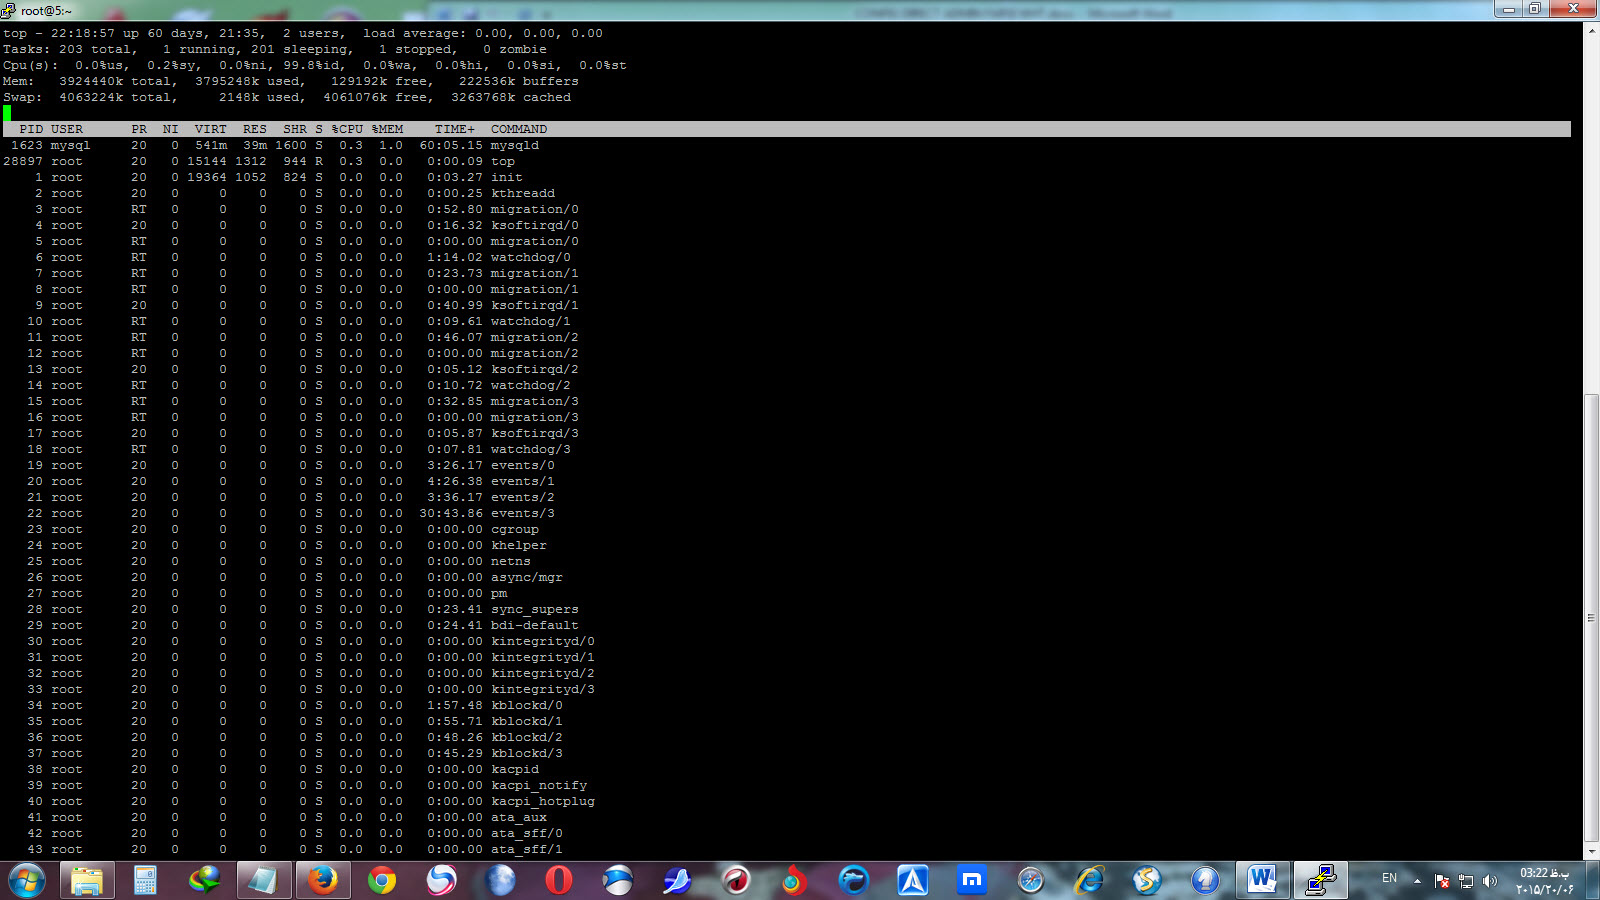1600x900 pixels.
Task: Open the Opera browser icon
Action: [x=558, y=881]
